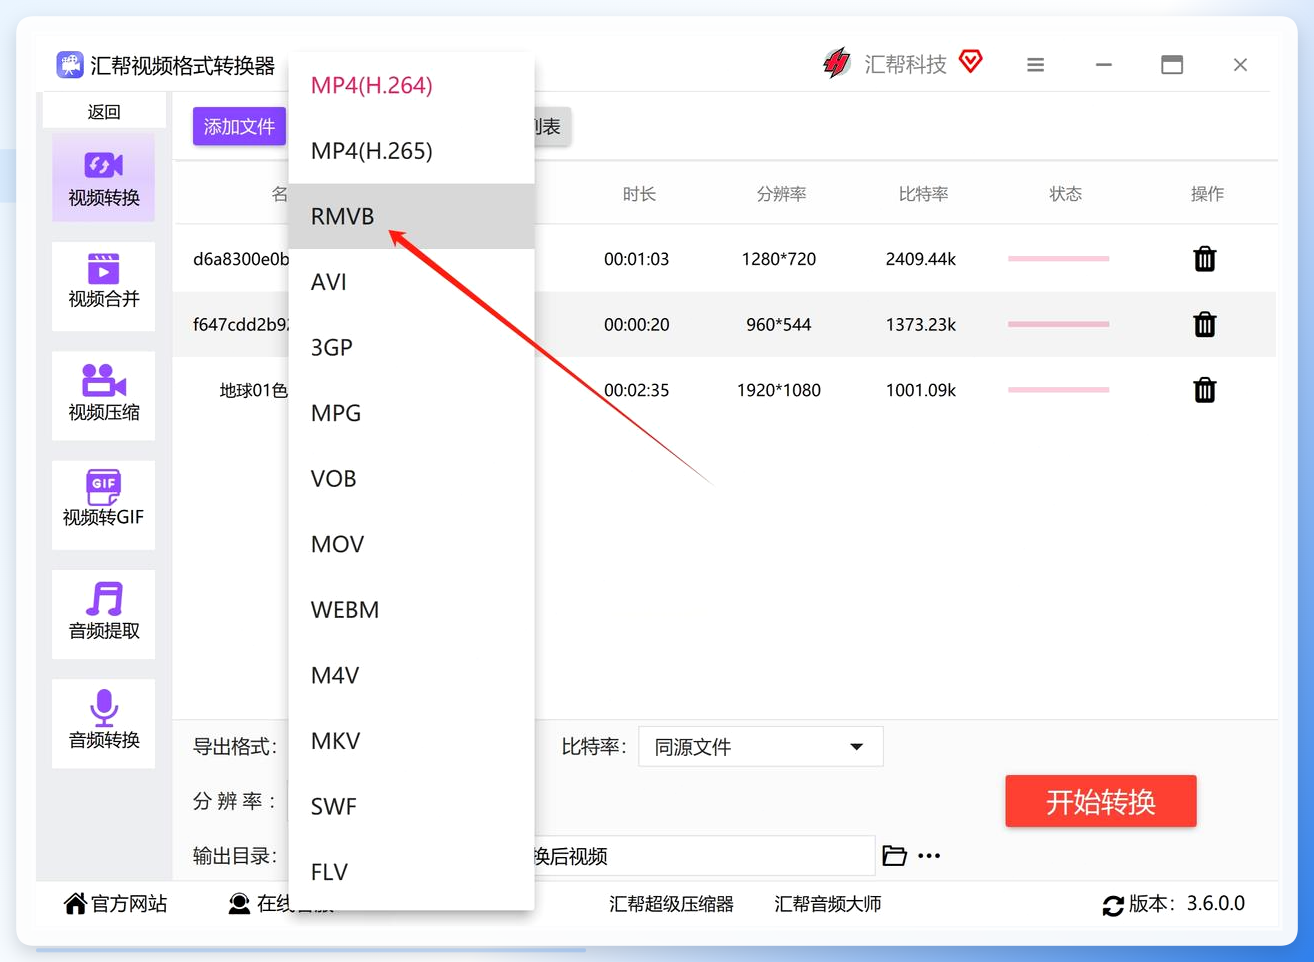
Task: Choose MOV as the output format
Action: (x=412, y=544)
